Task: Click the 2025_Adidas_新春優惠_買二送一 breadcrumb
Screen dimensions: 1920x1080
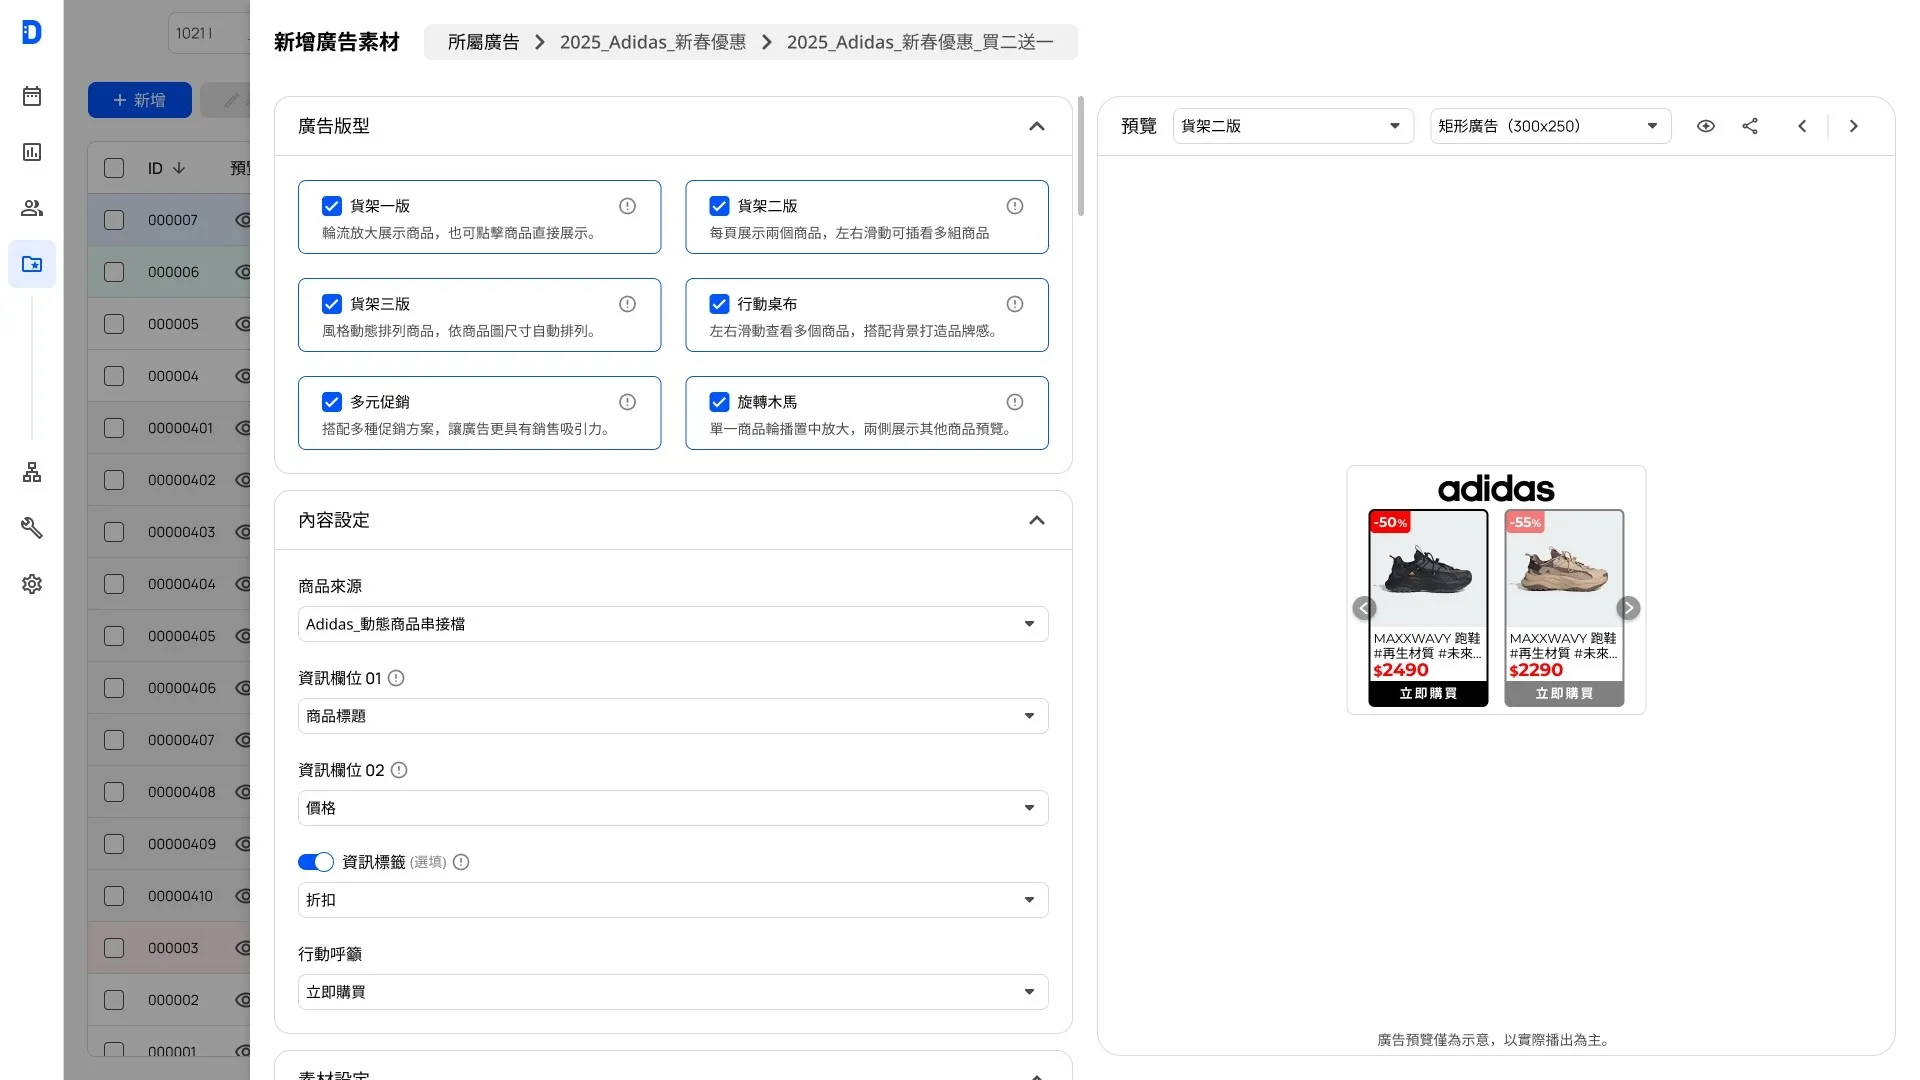Action: point(920,42)
